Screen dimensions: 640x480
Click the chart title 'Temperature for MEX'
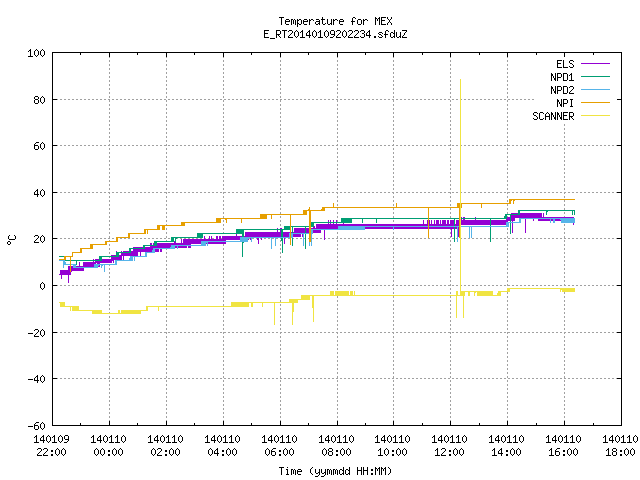(335, 21)
